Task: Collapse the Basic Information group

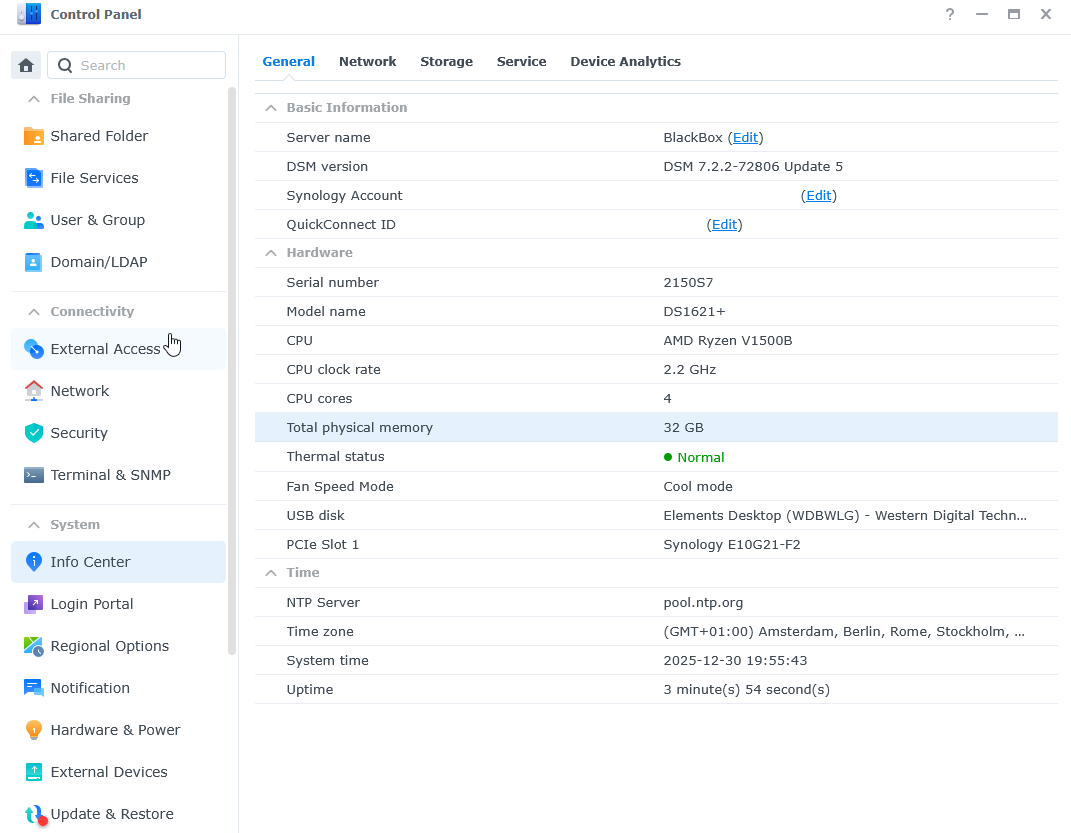Action: 270,108
